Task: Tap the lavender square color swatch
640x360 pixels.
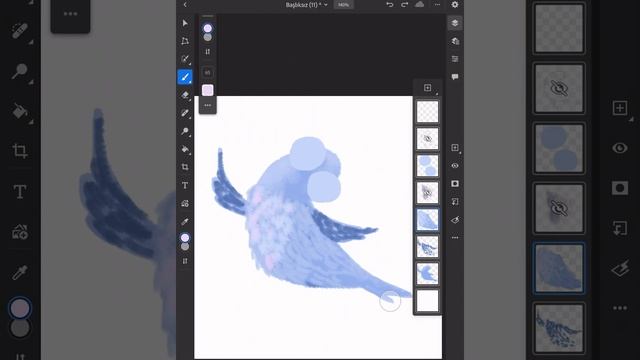Action: [207, 90]
